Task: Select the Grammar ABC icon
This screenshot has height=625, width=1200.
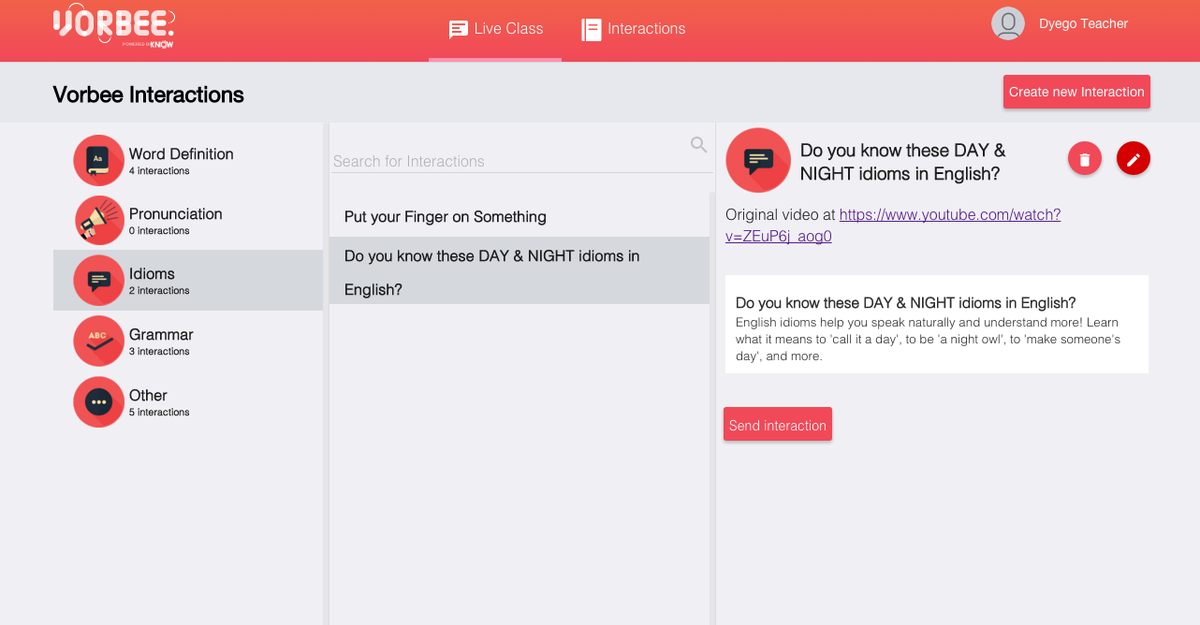Action: (99, 341)
